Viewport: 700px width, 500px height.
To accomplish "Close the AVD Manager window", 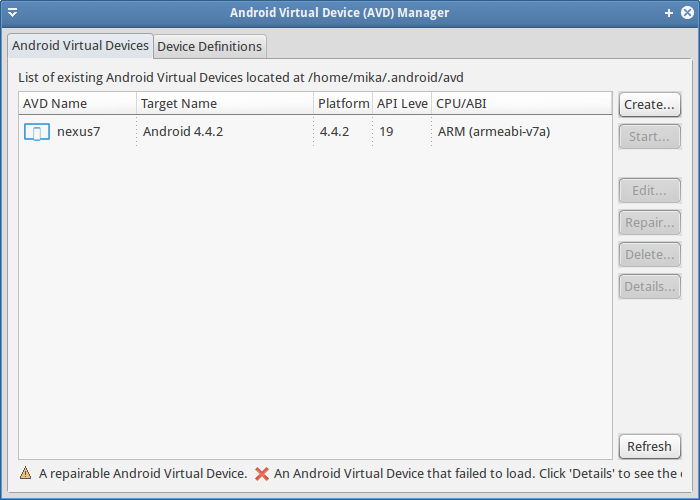I will pyautogui.click(x=686, y=13).
